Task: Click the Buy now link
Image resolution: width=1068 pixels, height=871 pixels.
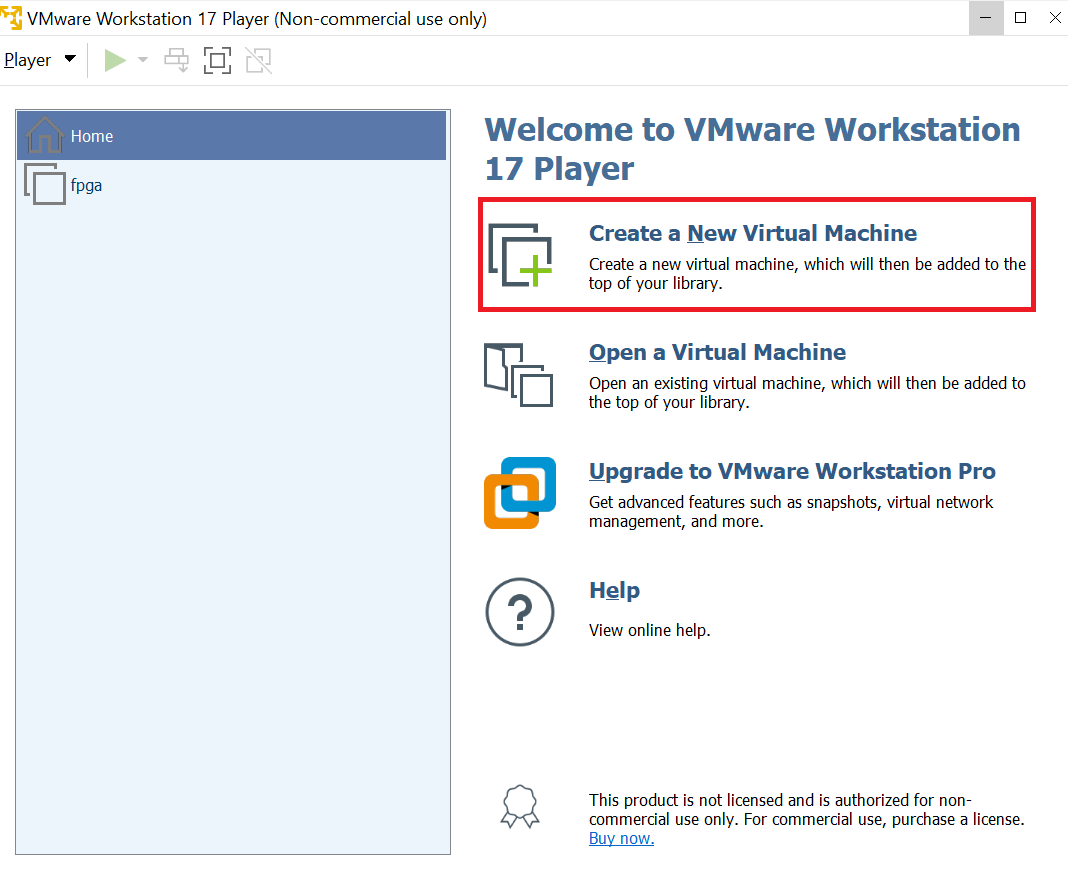Action: [621, 838]
